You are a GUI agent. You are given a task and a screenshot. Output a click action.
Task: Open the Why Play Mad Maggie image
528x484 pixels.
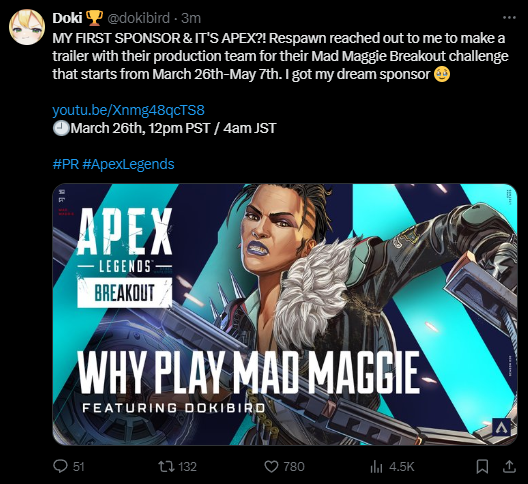coord(285,314)
